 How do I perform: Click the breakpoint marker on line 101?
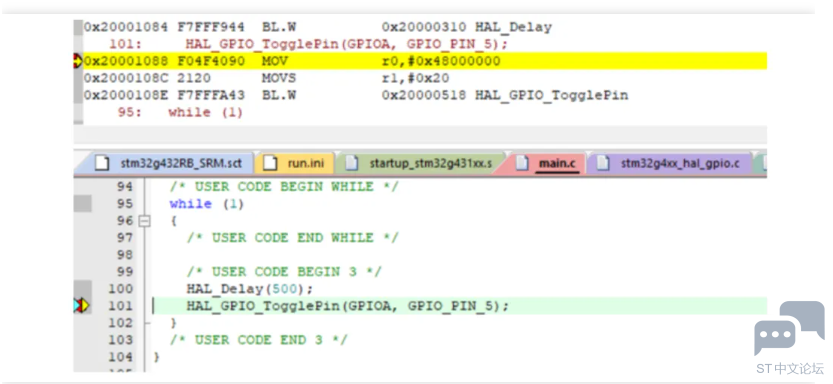82,305
